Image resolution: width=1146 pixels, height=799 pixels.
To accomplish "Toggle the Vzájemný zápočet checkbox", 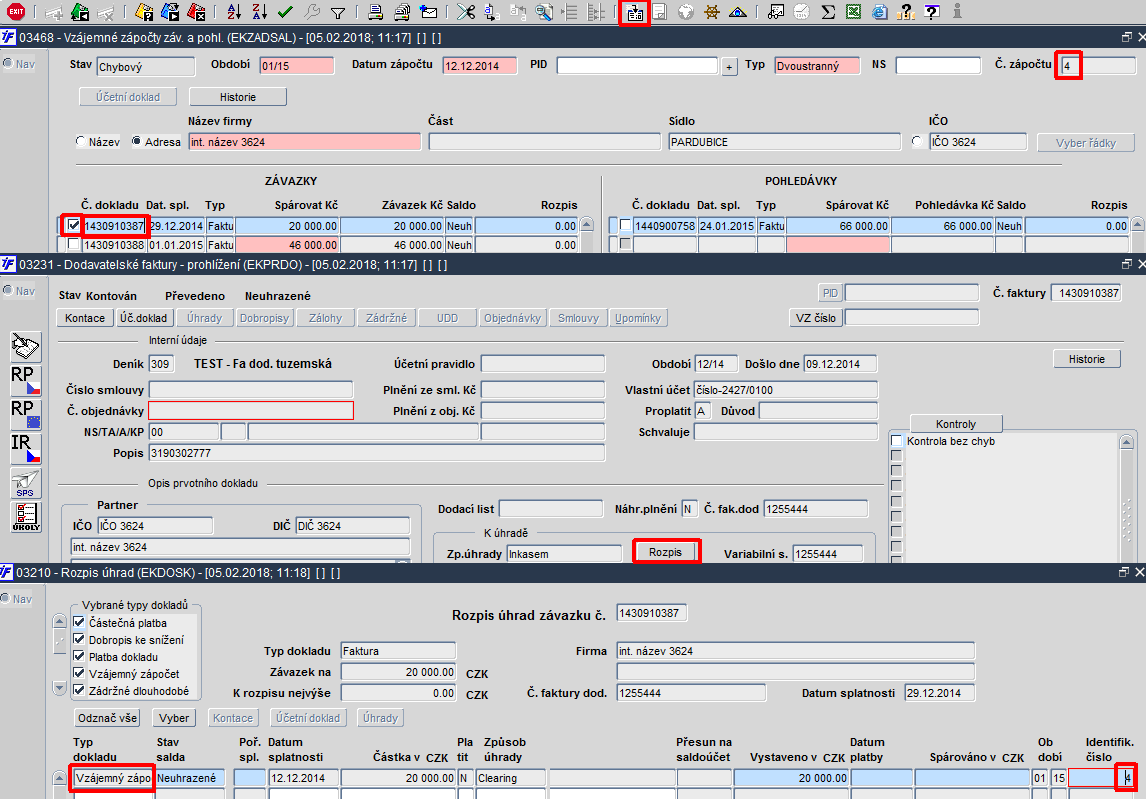I will click(79, 673).
